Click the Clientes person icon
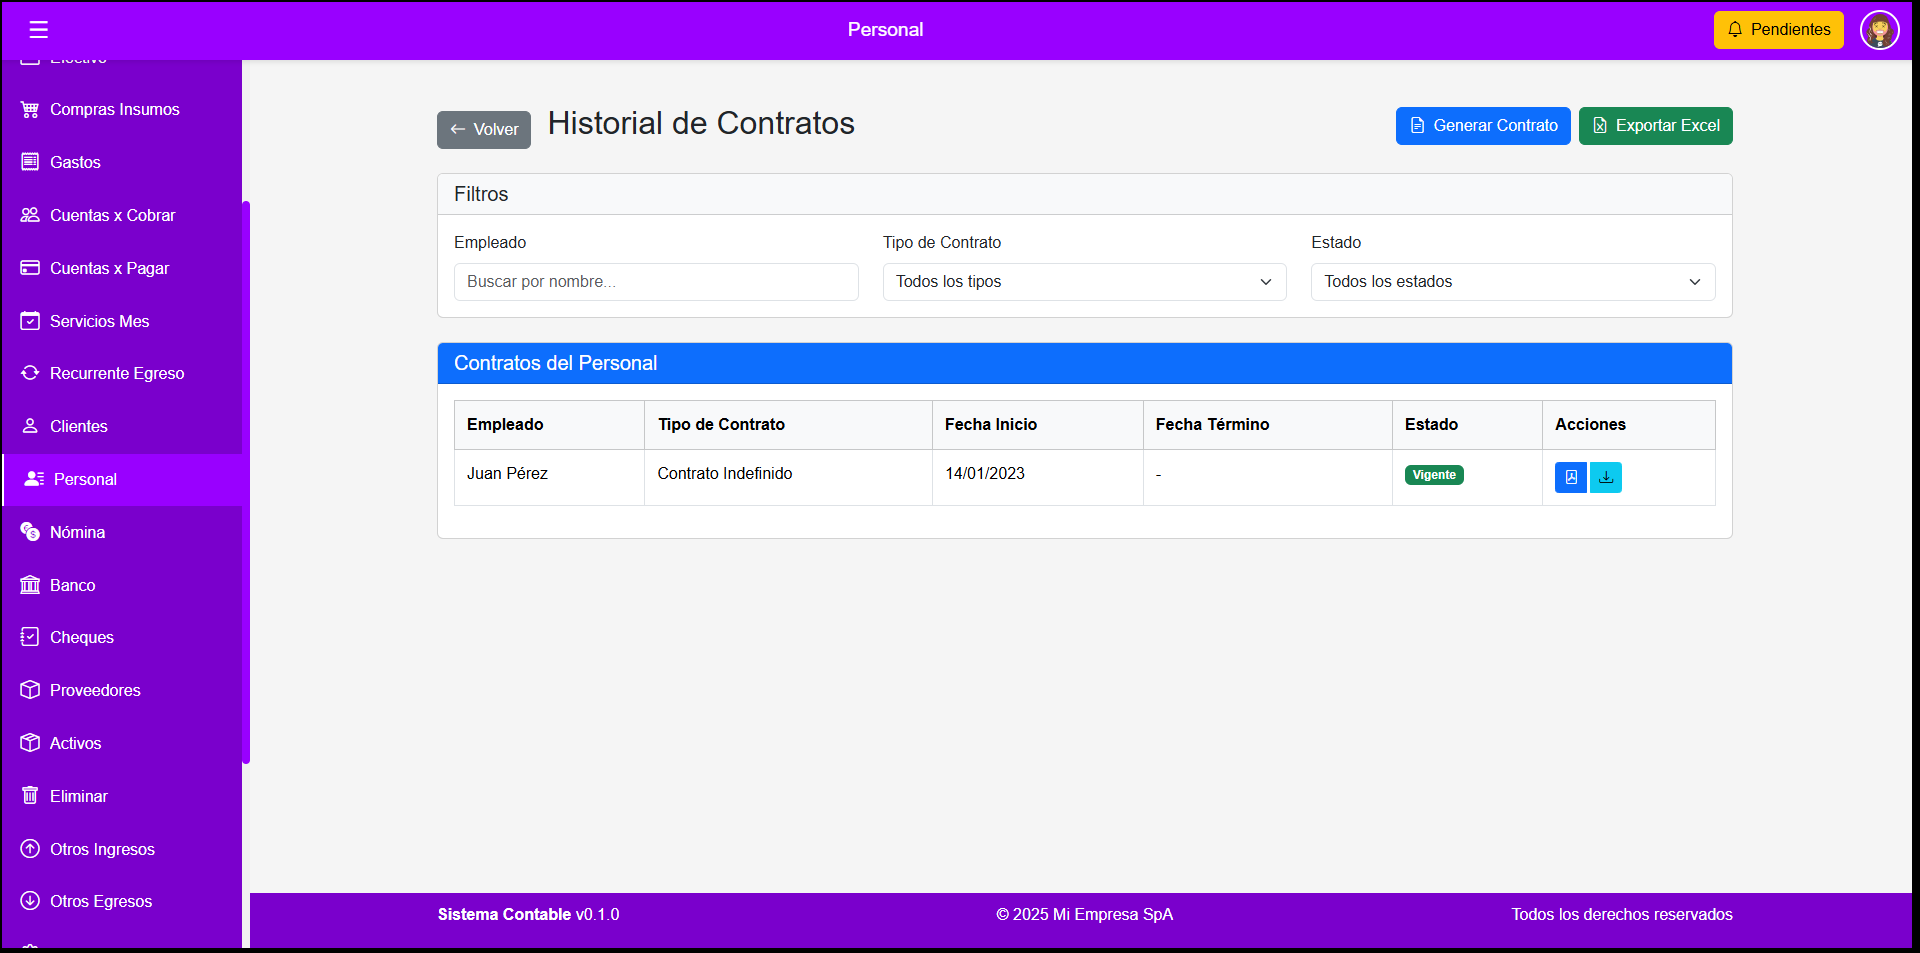 tap(30, 426)
